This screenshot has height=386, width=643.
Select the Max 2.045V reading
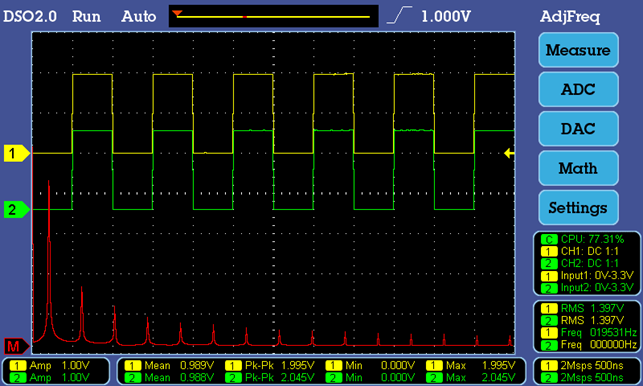coord(480,378)
